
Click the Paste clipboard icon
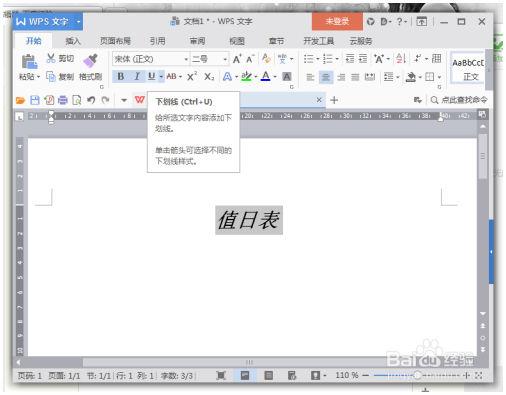pyautogui.click(x=29, y=62)
